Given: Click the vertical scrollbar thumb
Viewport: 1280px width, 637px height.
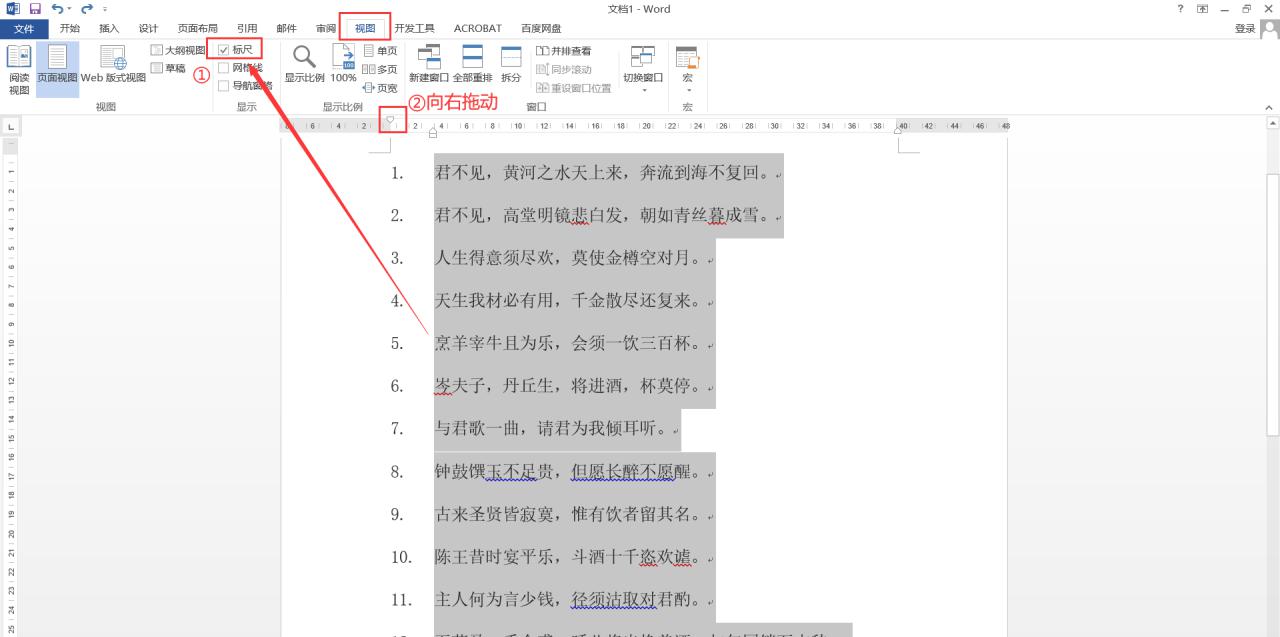Looking at the screenshot, I should 1273,305.
